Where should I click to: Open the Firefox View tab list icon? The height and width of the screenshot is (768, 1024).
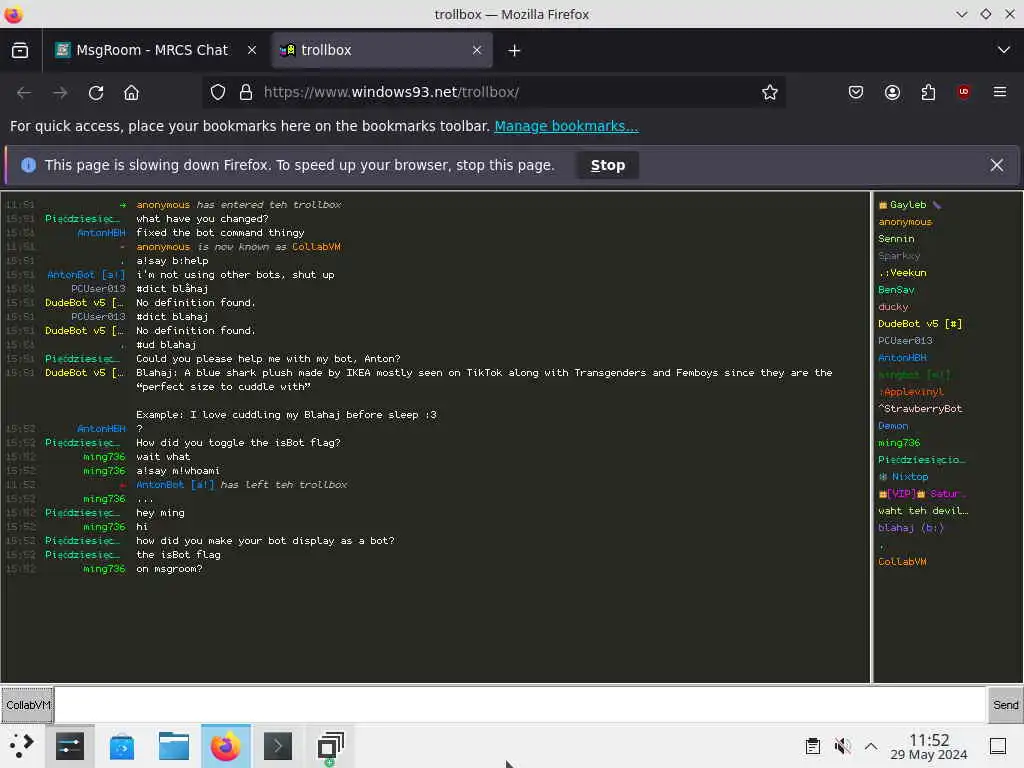tap(20, 50)
